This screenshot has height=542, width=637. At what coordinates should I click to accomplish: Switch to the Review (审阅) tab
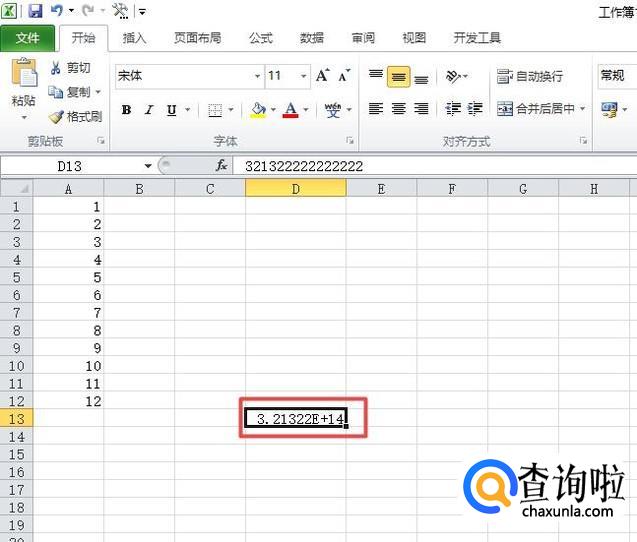[363, 38]
